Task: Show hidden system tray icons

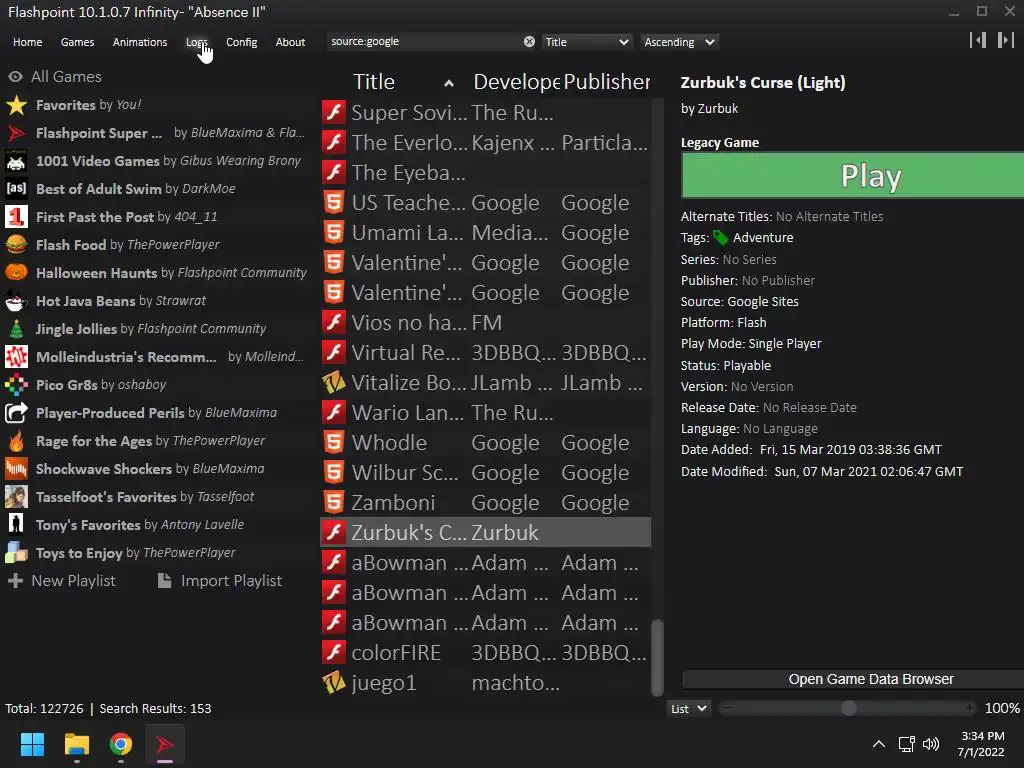Action: point(879,744)
